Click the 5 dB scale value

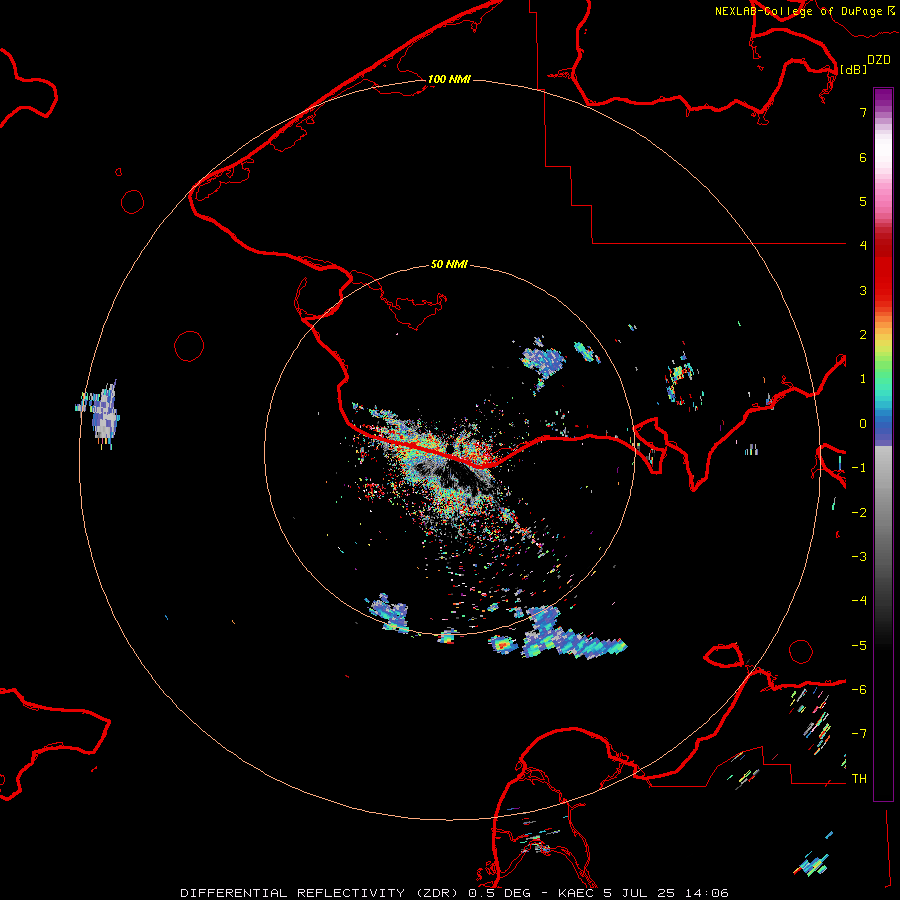pos(863,201)
